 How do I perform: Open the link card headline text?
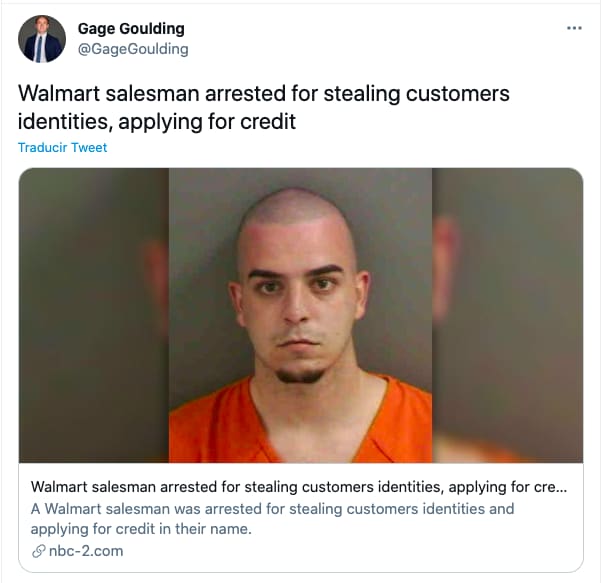click(299, 487)
